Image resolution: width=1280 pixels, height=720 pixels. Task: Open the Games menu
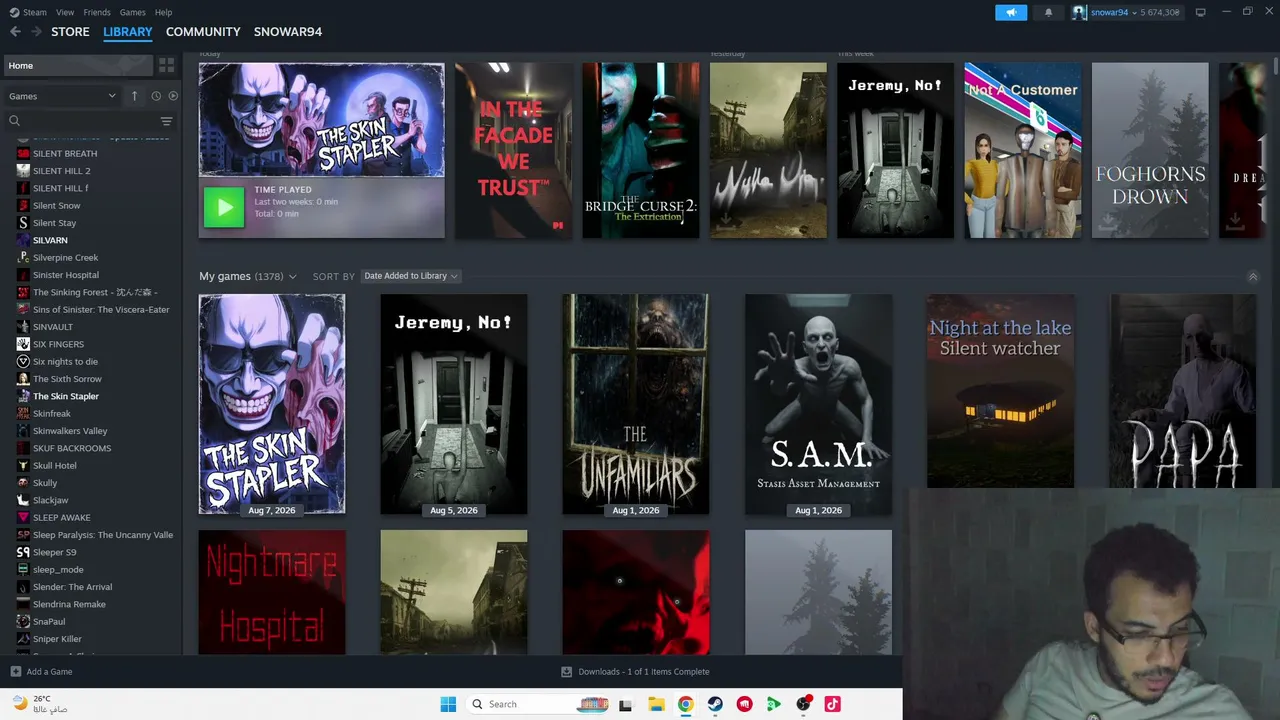pyautogui.click(x=132, y=12)
